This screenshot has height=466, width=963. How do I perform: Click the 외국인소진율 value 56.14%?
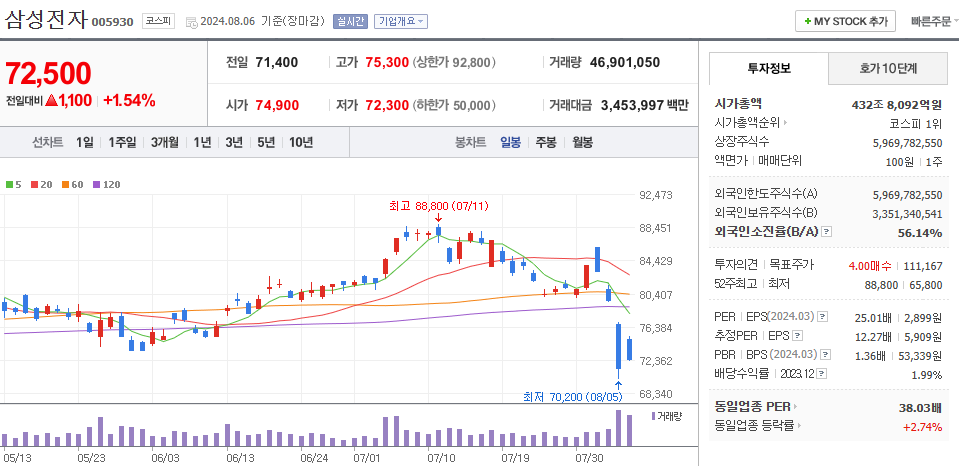pos(918,232)
